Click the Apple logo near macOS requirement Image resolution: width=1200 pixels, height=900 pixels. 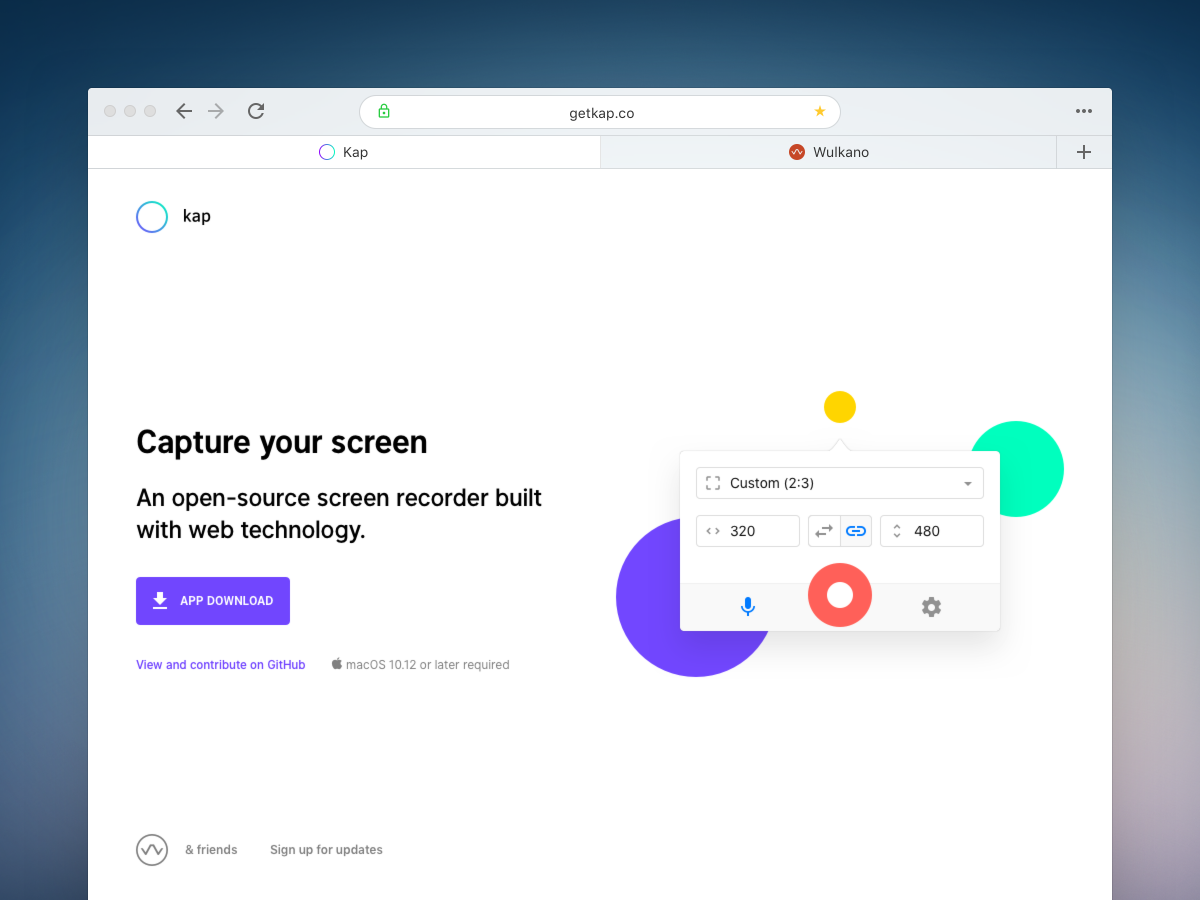point(337,664)
